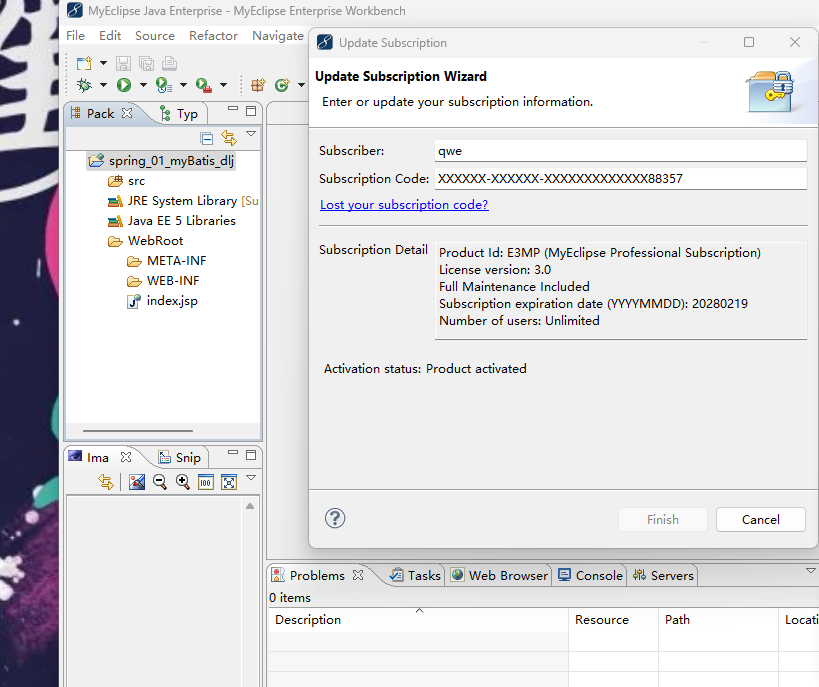This screenshot has width=819, height=687.
Task: Close the Problems view tab
Action: (x=358, y=575)
